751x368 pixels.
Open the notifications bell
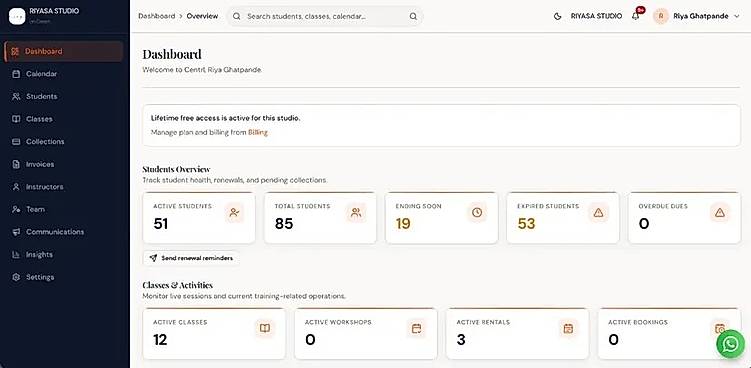[x=636, y=16]
